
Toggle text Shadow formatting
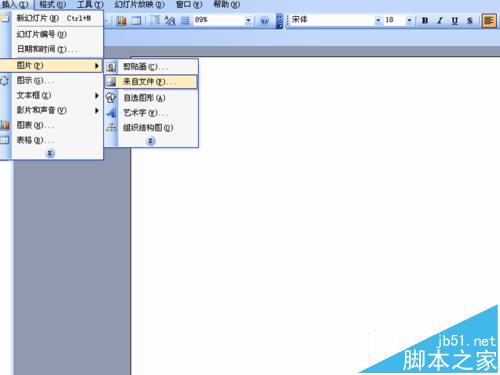coord(470,21)
